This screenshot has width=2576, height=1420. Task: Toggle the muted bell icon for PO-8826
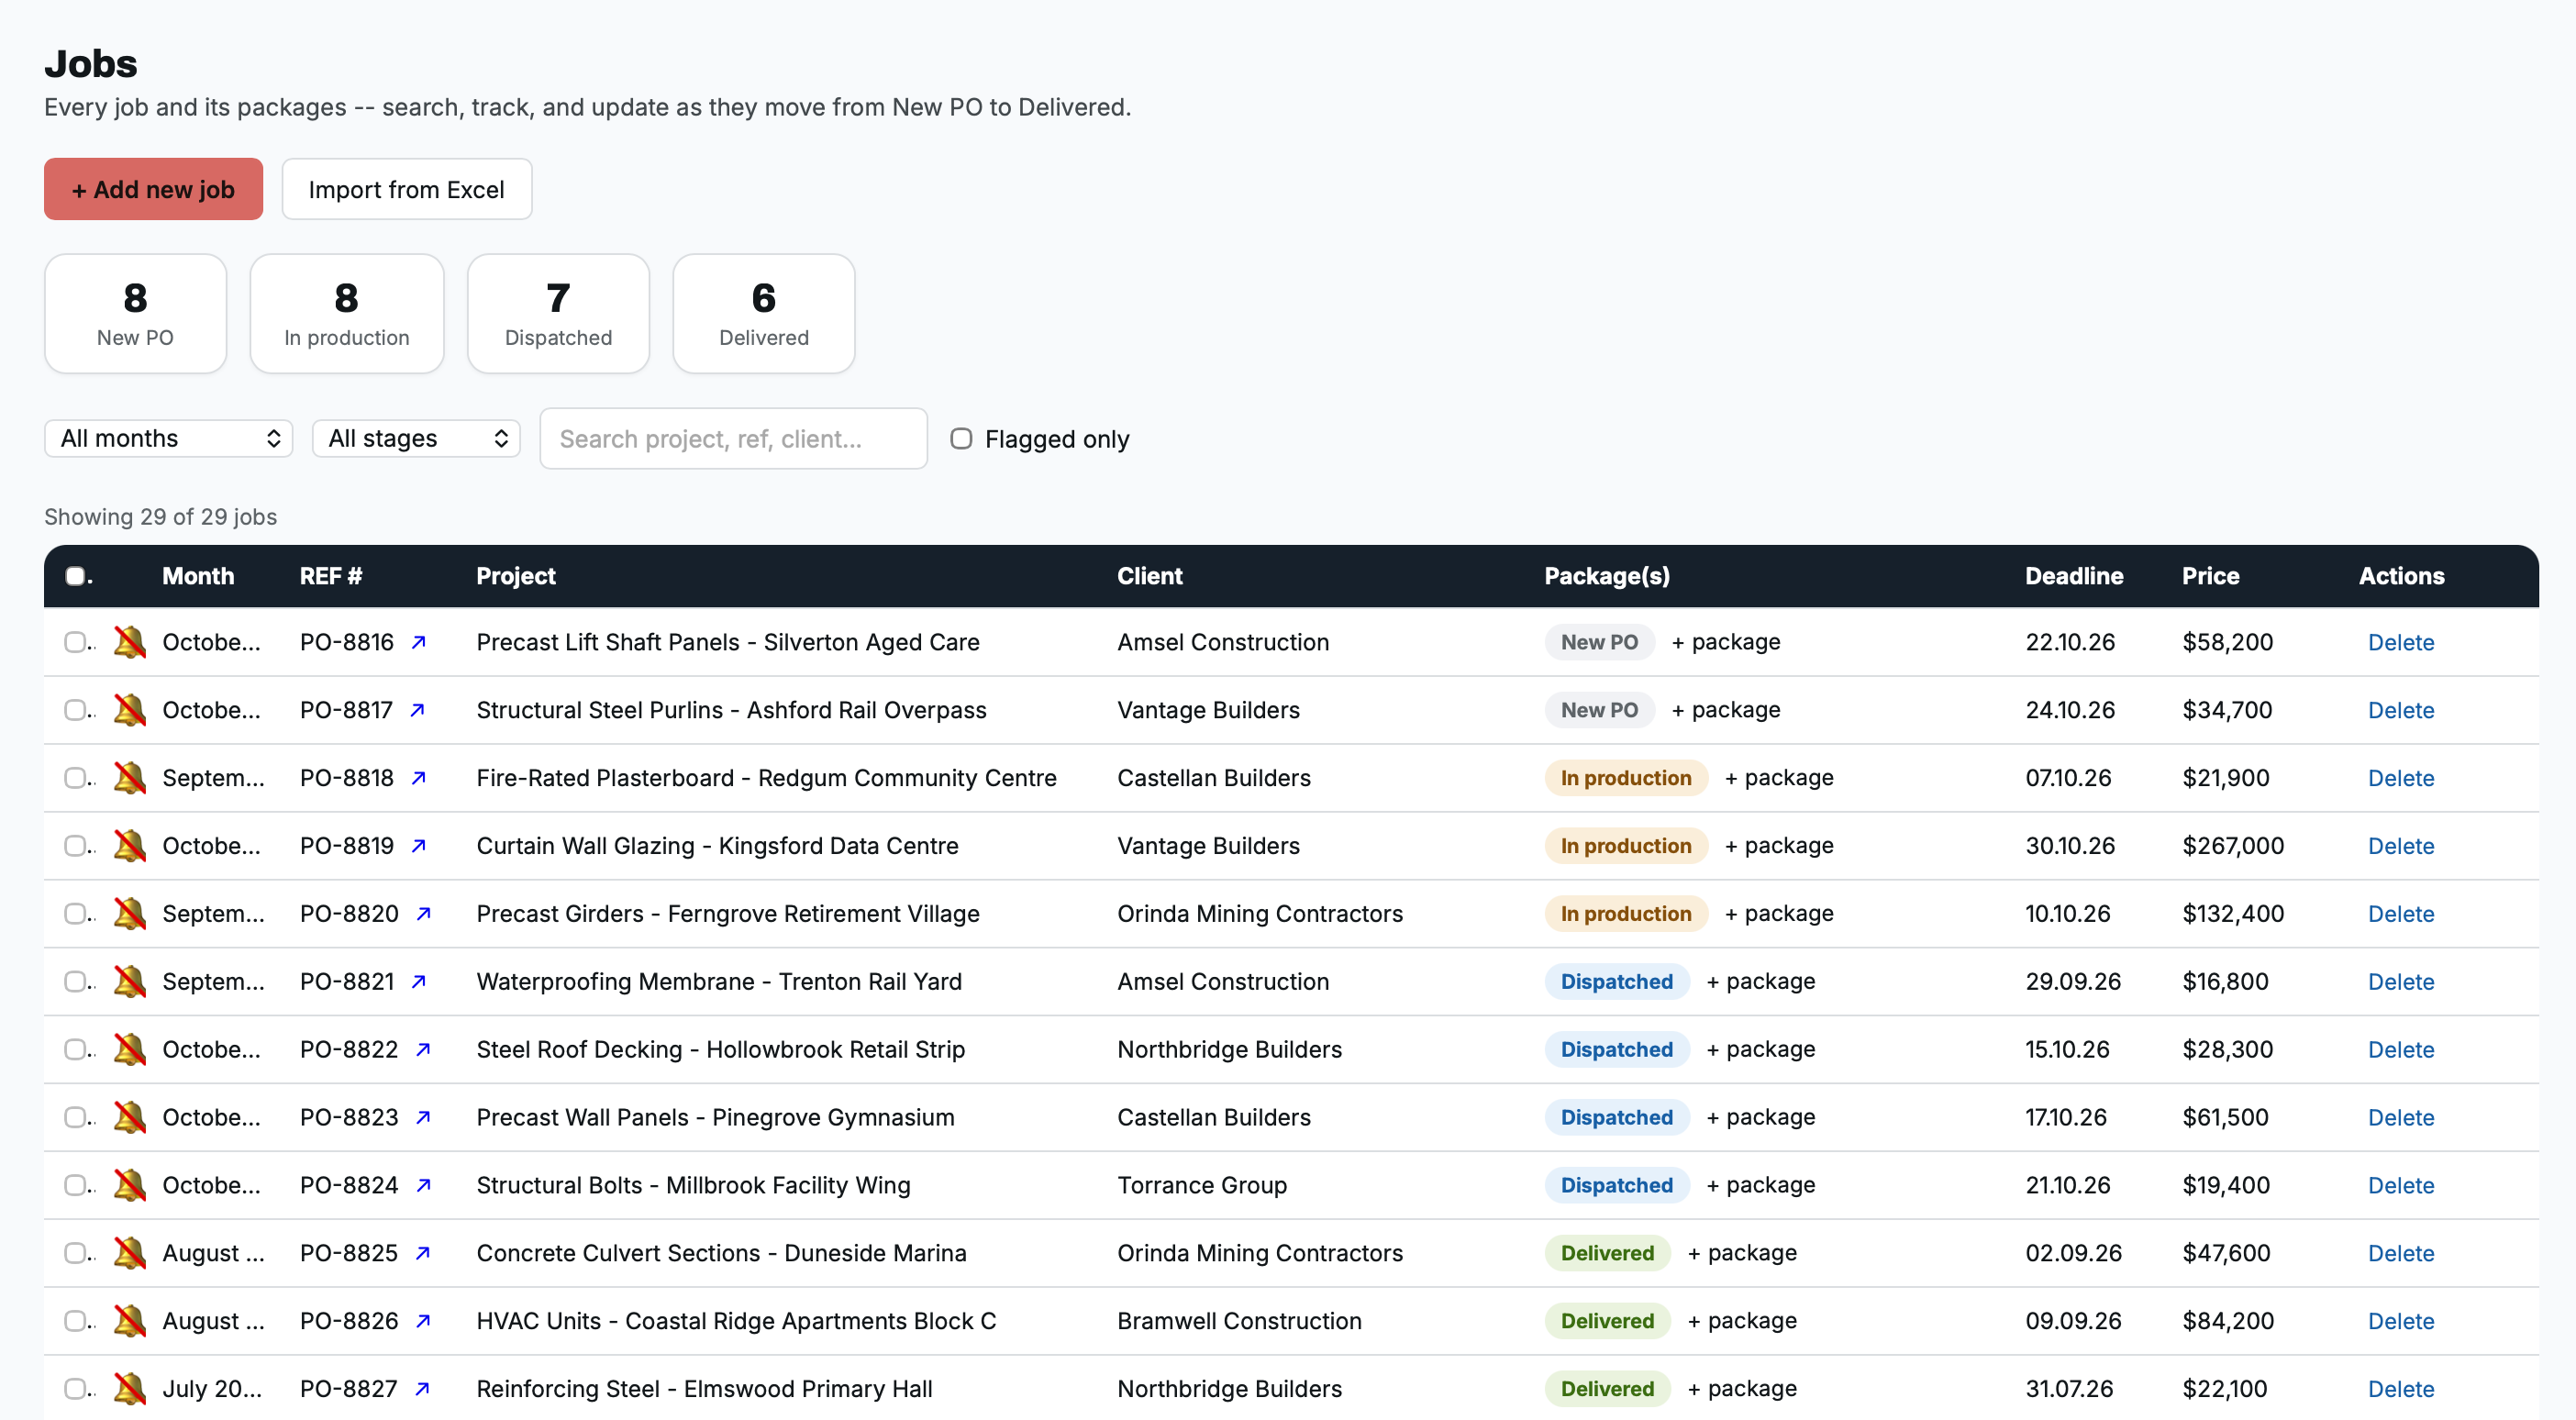click(130, 1321)
